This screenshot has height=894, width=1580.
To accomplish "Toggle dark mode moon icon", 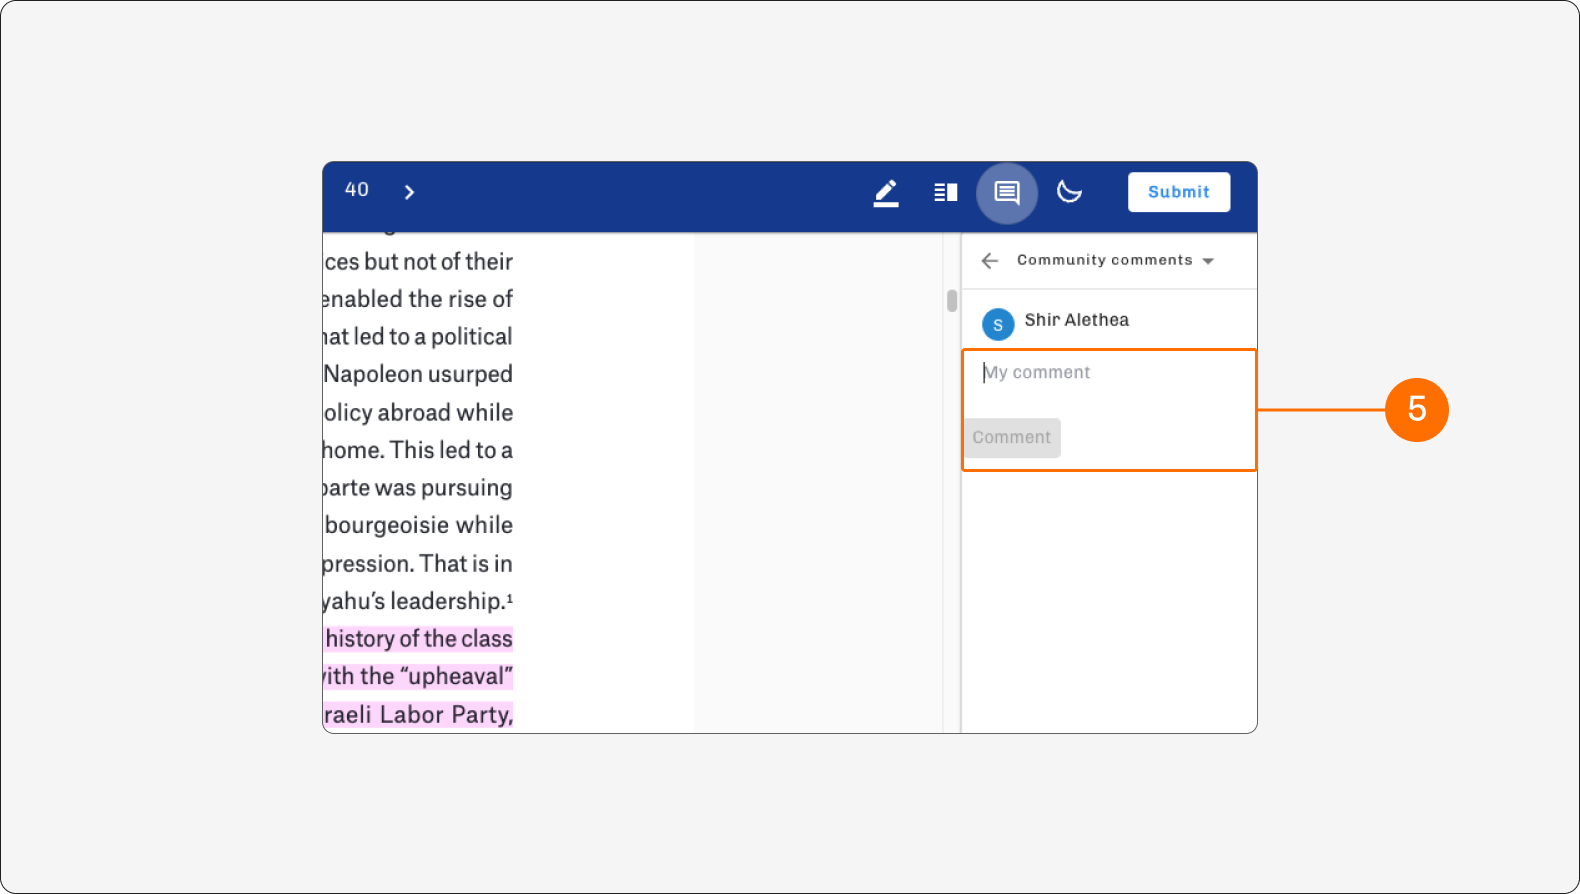I will click(1069, 191).
